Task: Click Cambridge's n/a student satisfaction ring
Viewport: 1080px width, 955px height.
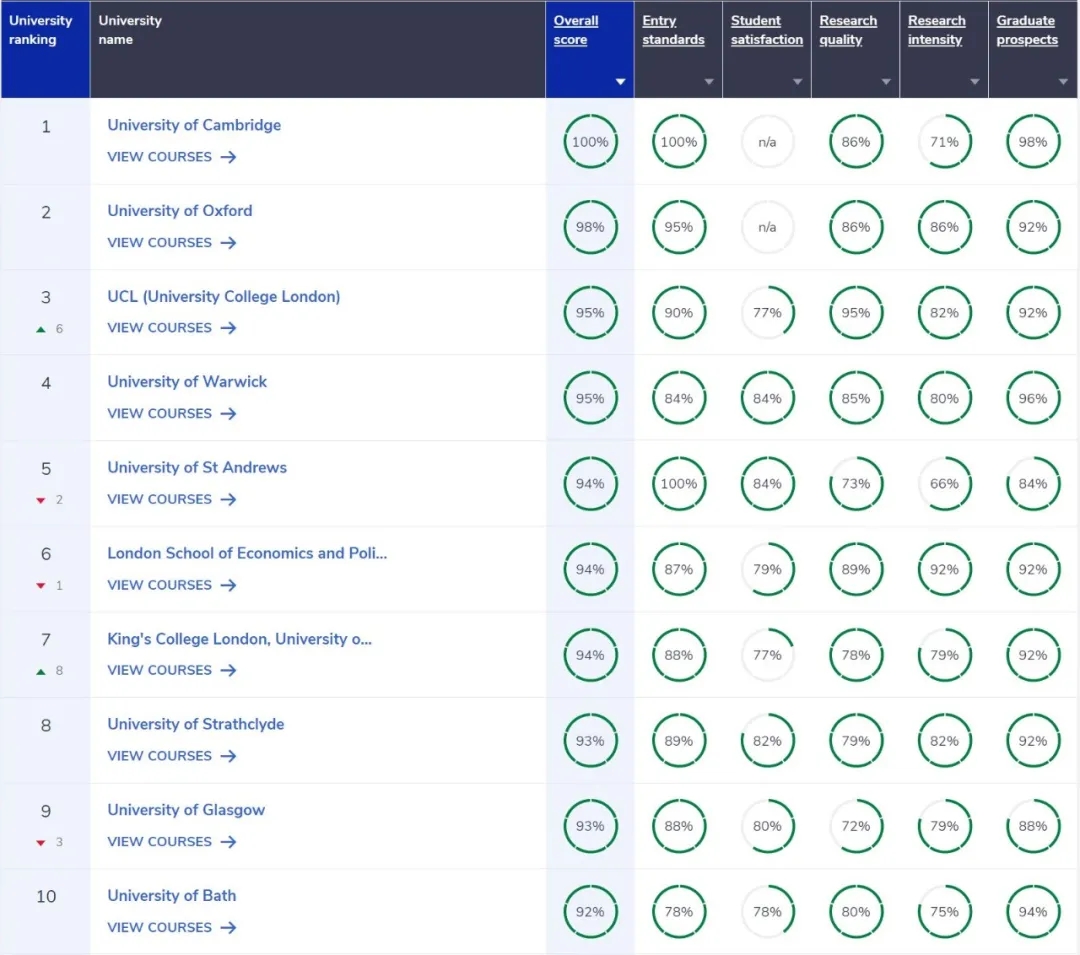Action: [x=767, y=142]
